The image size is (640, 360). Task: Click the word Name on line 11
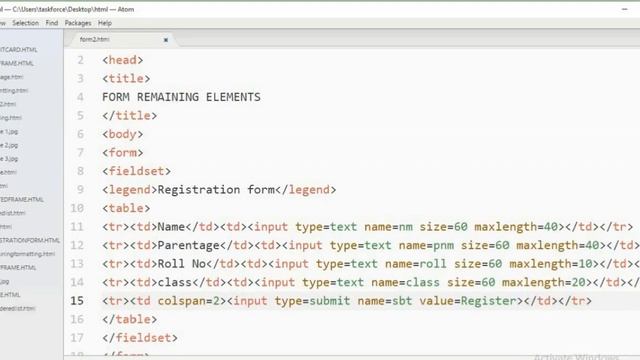[171, 227]
